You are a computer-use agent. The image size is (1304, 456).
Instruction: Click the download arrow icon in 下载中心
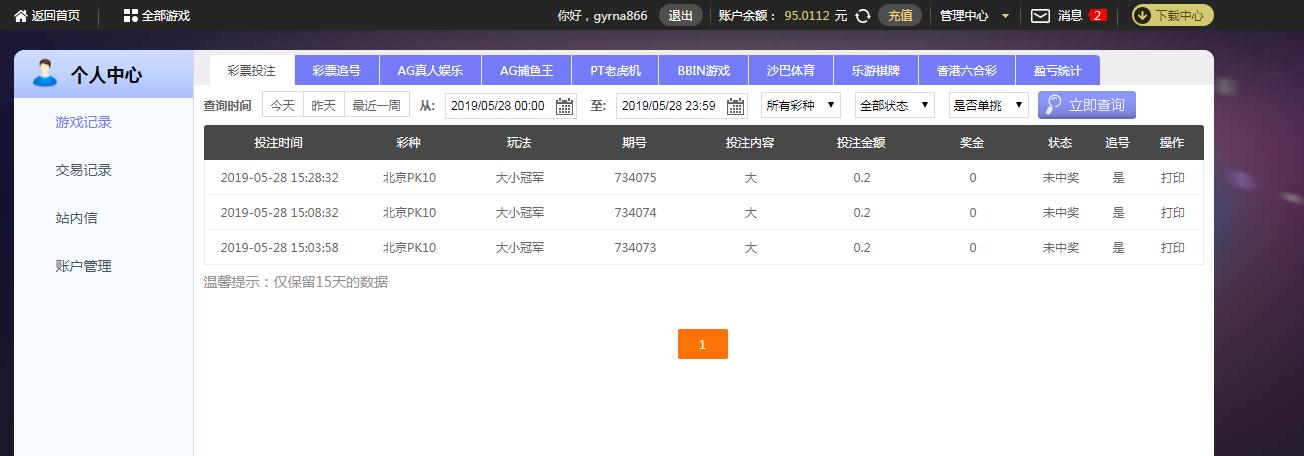pos(1142,15)
